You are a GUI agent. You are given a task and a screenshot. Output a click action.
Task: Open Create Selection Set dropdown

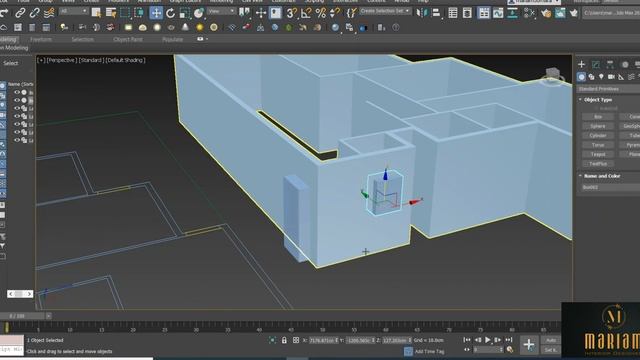click(385, 11)
